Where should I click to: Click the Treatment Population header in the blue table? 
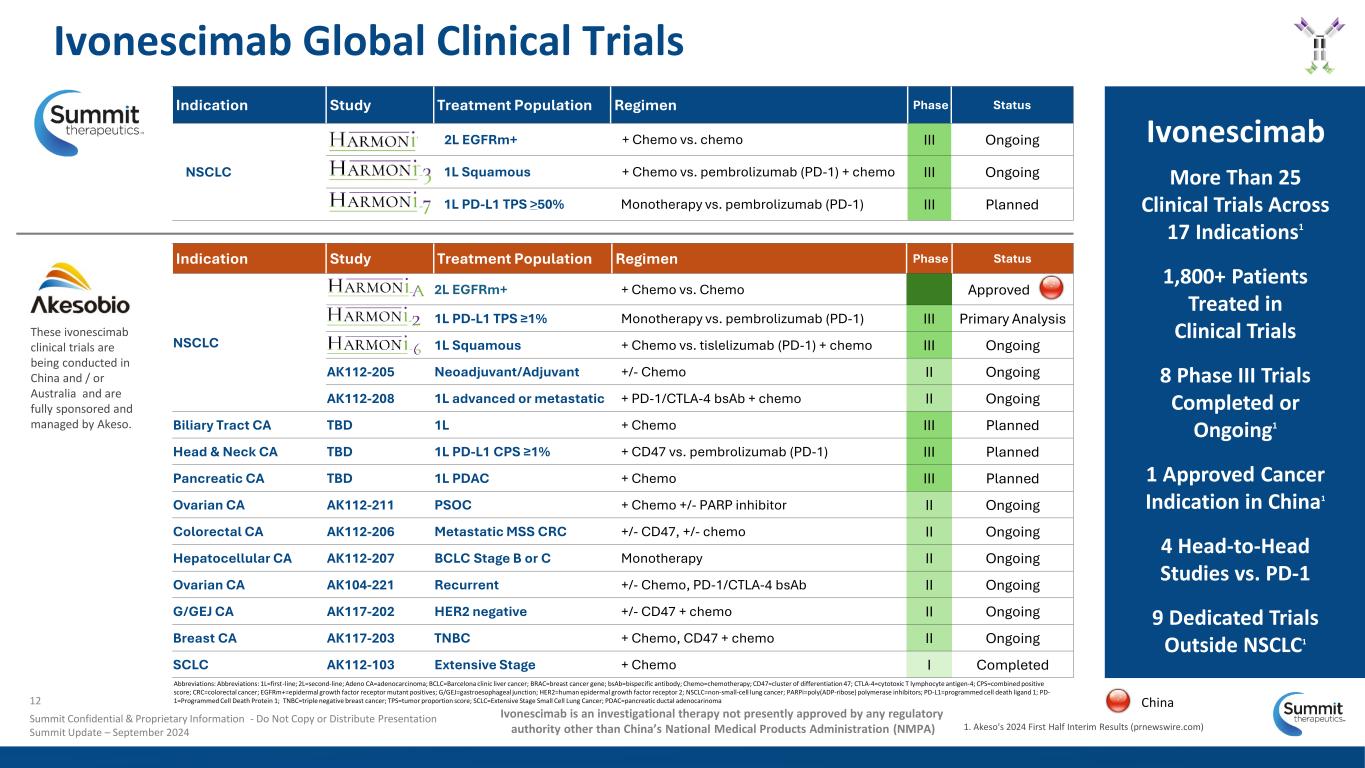pyautogui.click(x=514, y=105)
